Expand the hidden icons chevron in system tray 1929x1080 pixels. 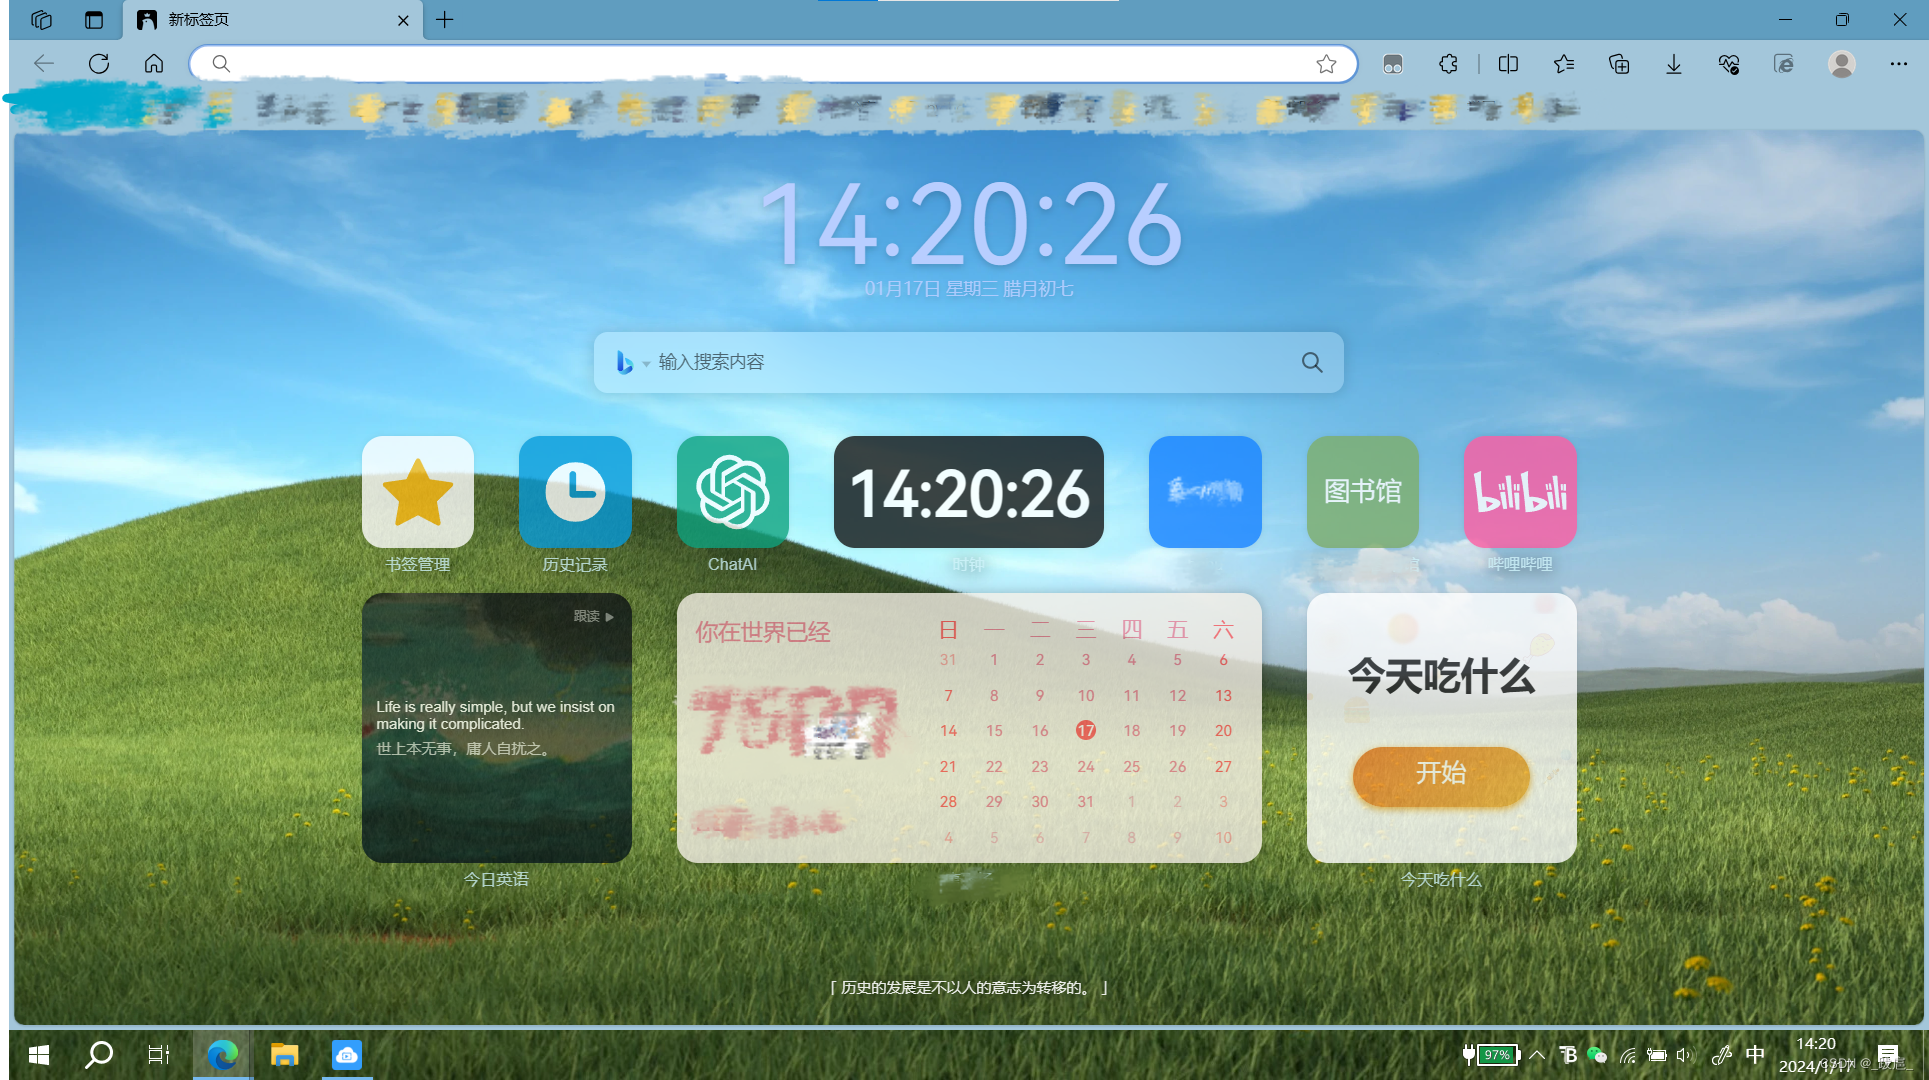1537,1054
